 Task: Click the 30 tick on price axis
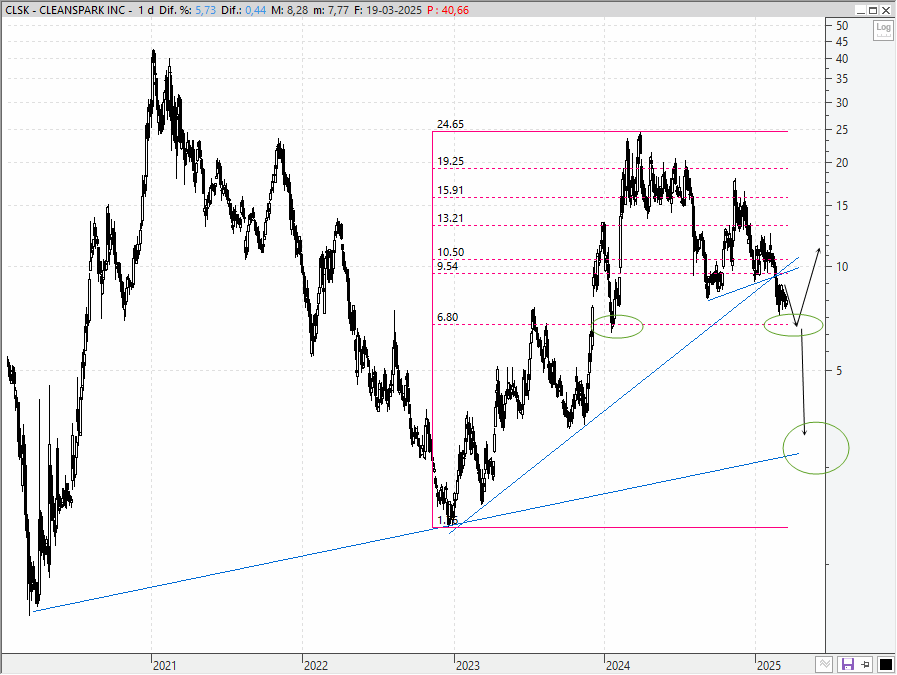click(x=842, y=103)
